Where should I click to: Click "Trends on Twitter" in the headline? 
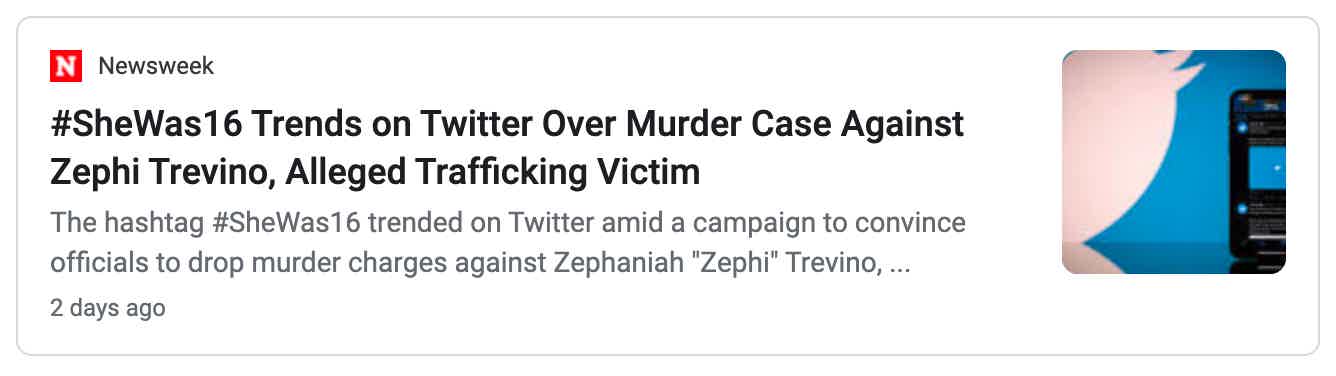coord(389,124)
